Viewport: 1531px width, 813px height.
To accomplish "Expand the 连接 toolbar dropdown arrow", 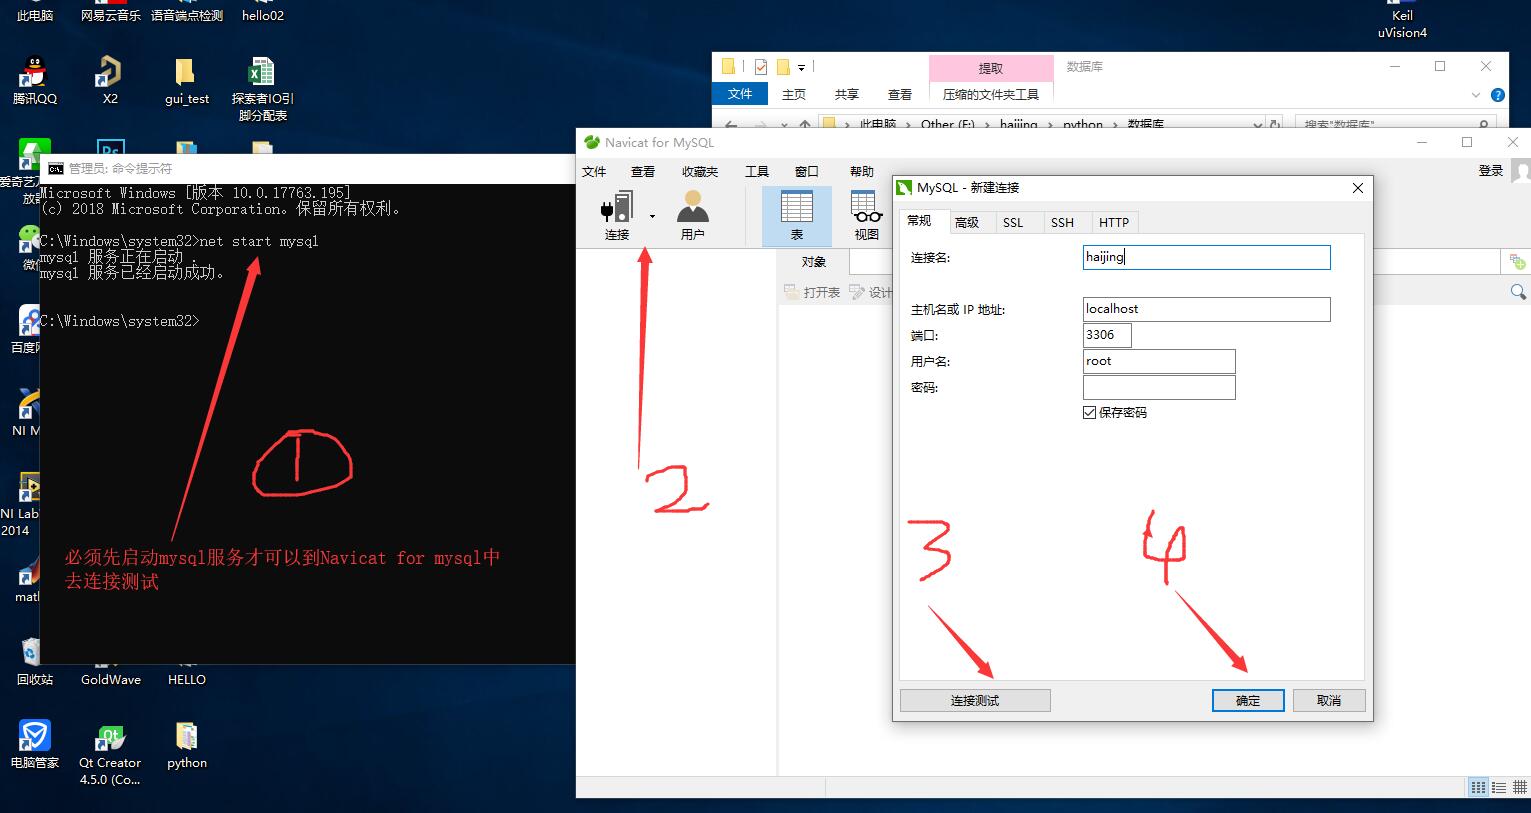I will click(x=652, y=216).
